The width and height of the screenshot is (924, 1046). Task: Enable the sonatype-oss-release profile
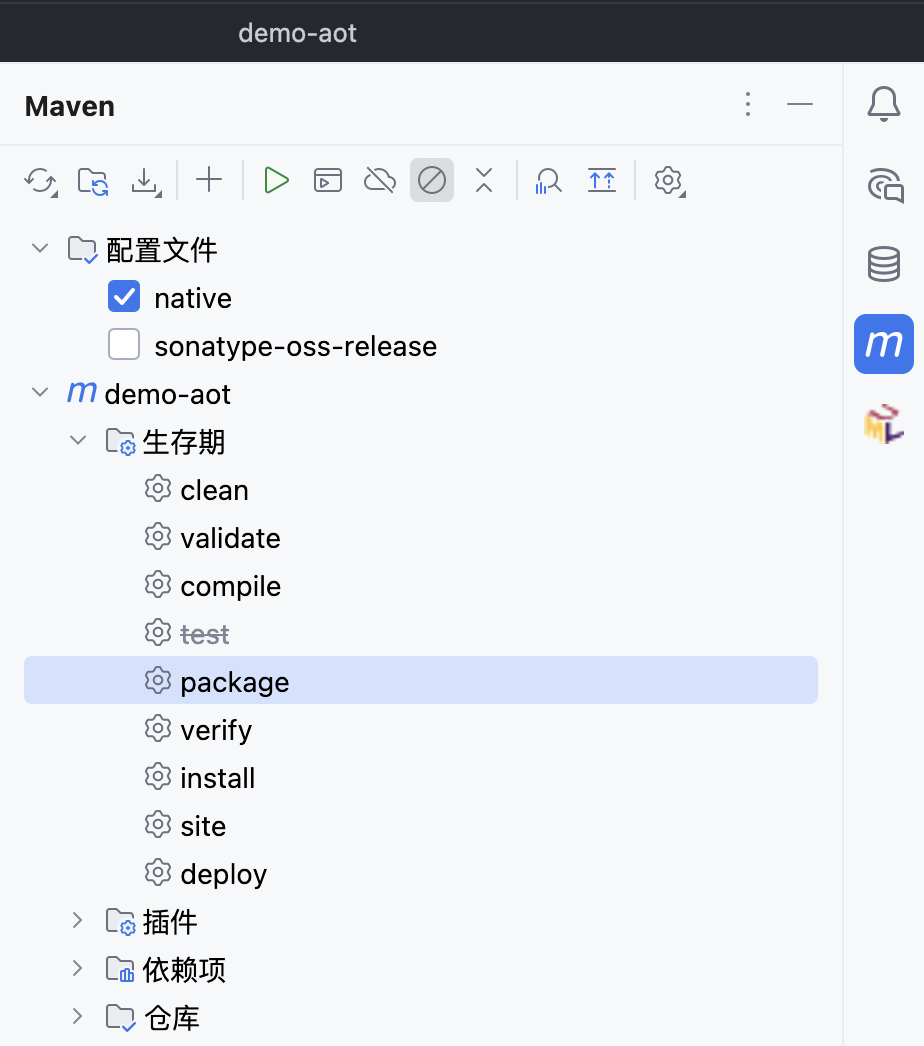coord(123,344)
